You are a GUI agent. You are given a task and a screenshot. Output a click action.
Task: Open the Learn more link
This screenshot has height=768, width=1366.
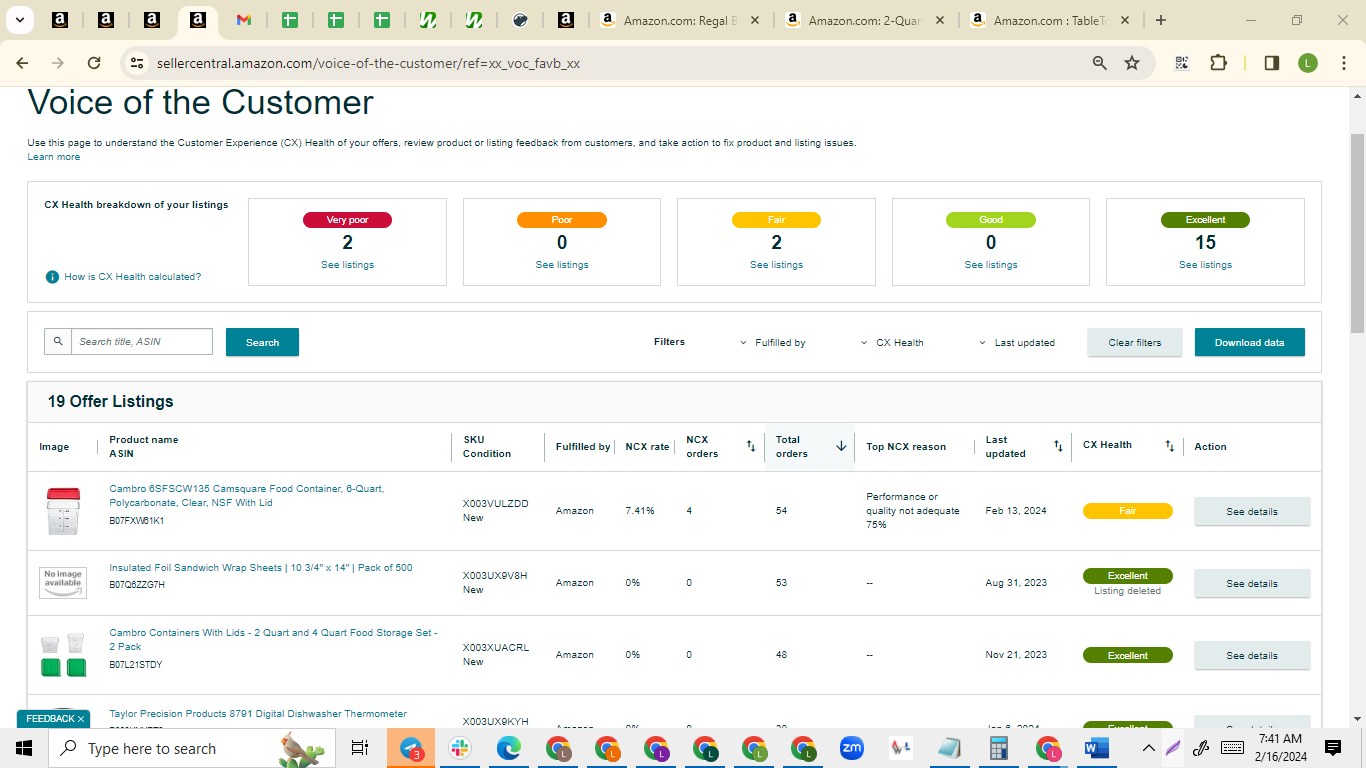(x=54, y=157)
